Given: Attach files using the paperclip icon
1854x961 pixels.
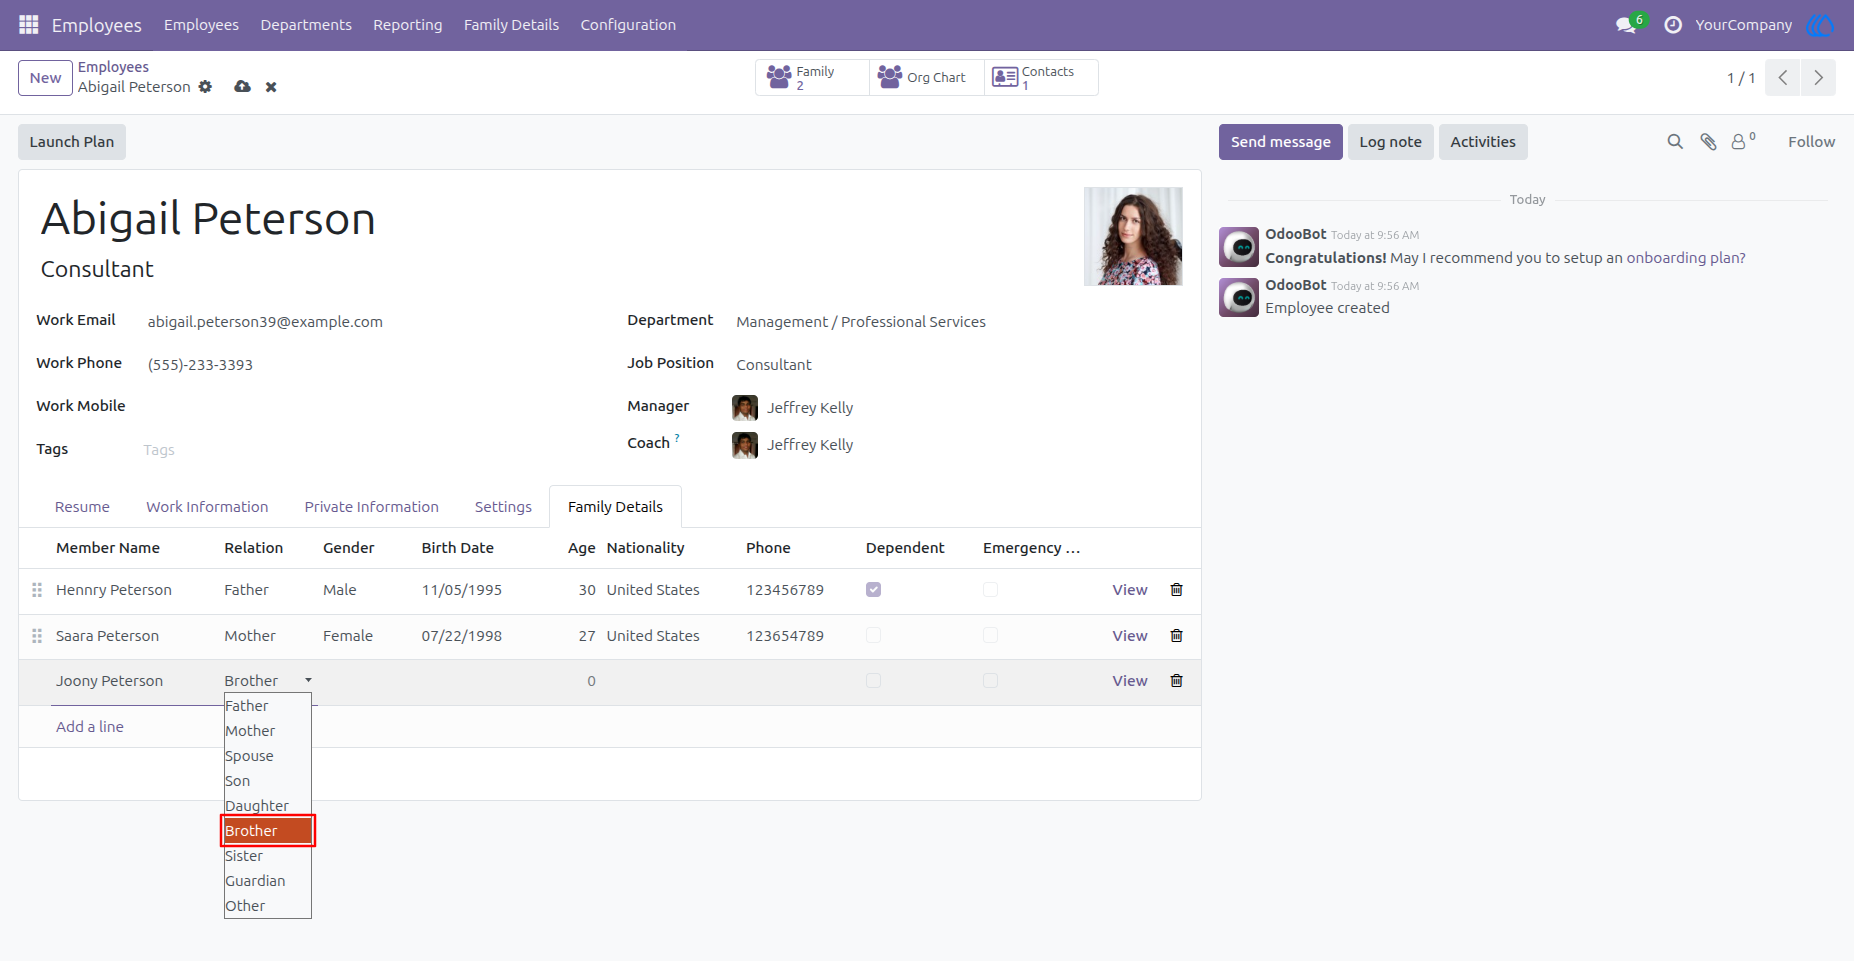Looking at the screenshot, I should [1708, 142].
